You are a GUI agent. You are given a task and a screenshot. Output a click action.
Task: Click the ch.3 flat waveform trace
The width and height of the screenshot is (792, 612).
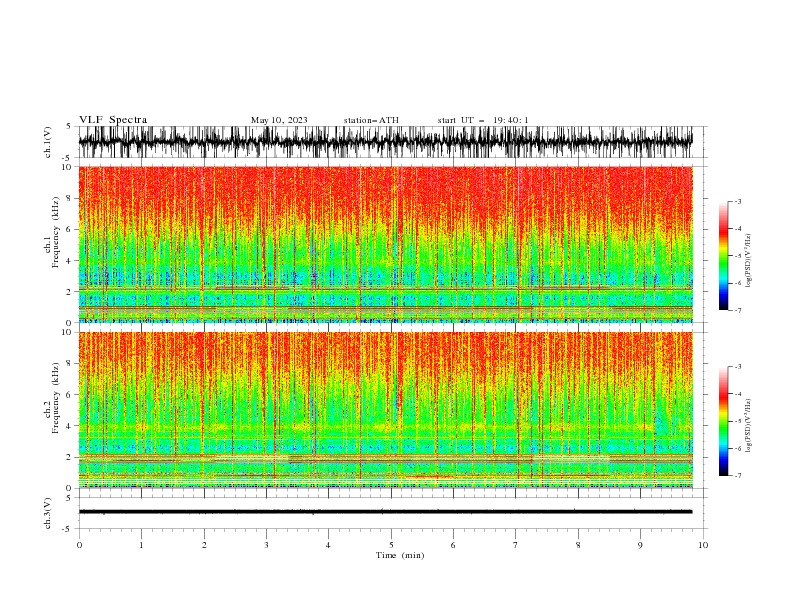[385, 512]
